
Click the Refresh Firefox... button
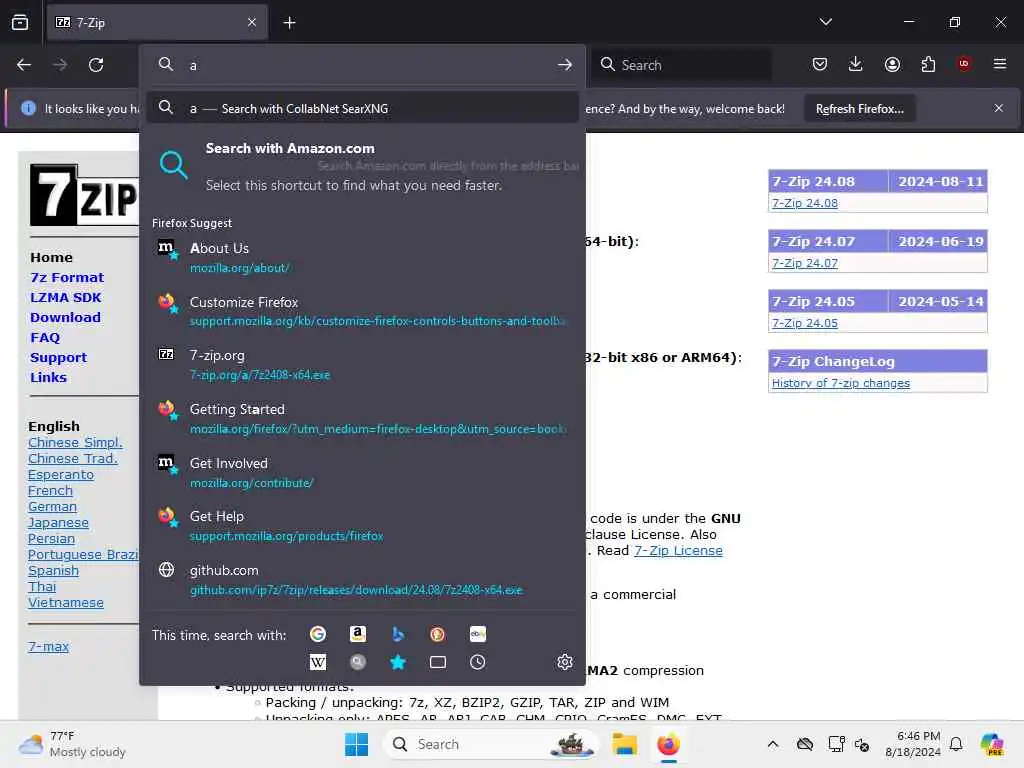coord(859,109)
